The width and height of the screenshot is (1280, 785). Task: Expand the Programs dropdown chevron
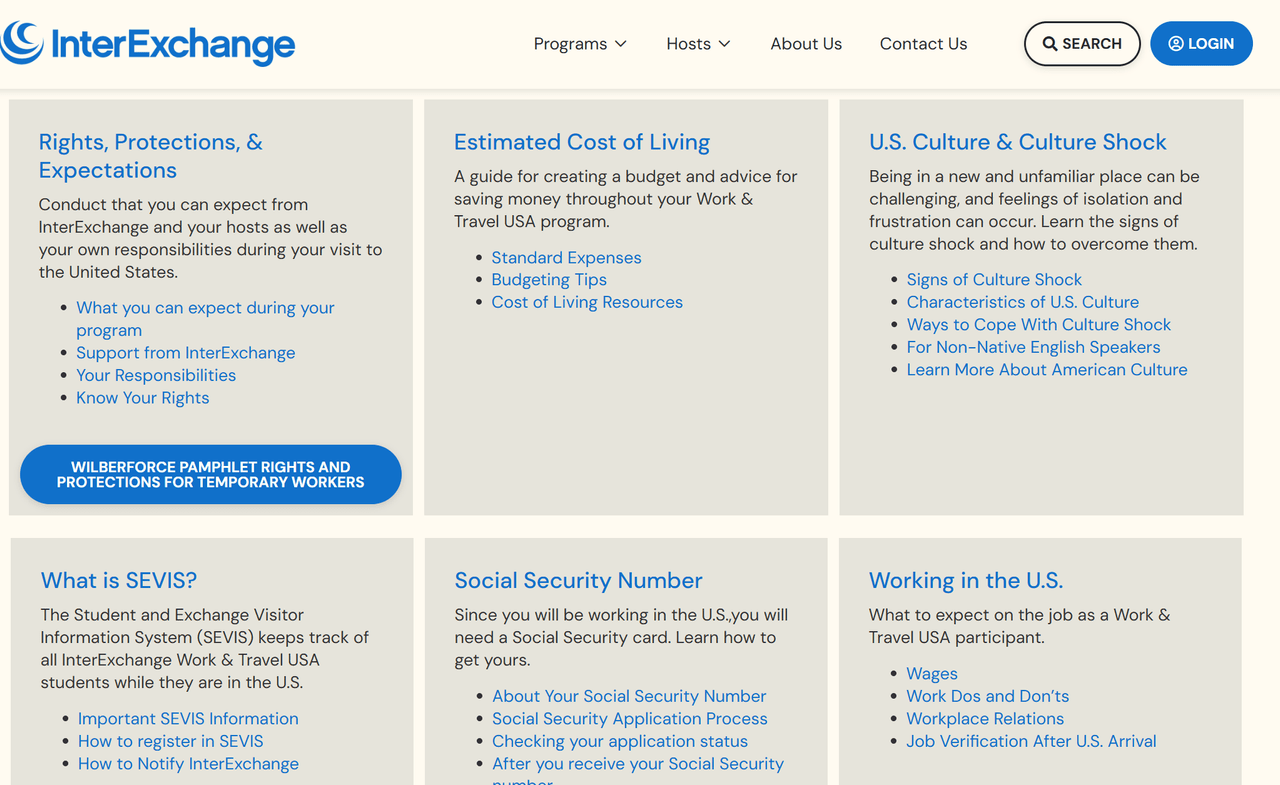point(620,44)
